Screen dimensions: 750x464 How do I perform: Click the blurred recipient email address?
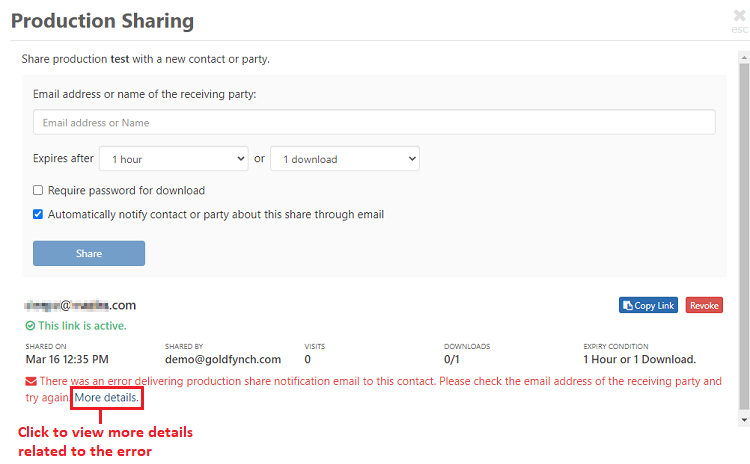pyautogui.click(x=80, y=305)
